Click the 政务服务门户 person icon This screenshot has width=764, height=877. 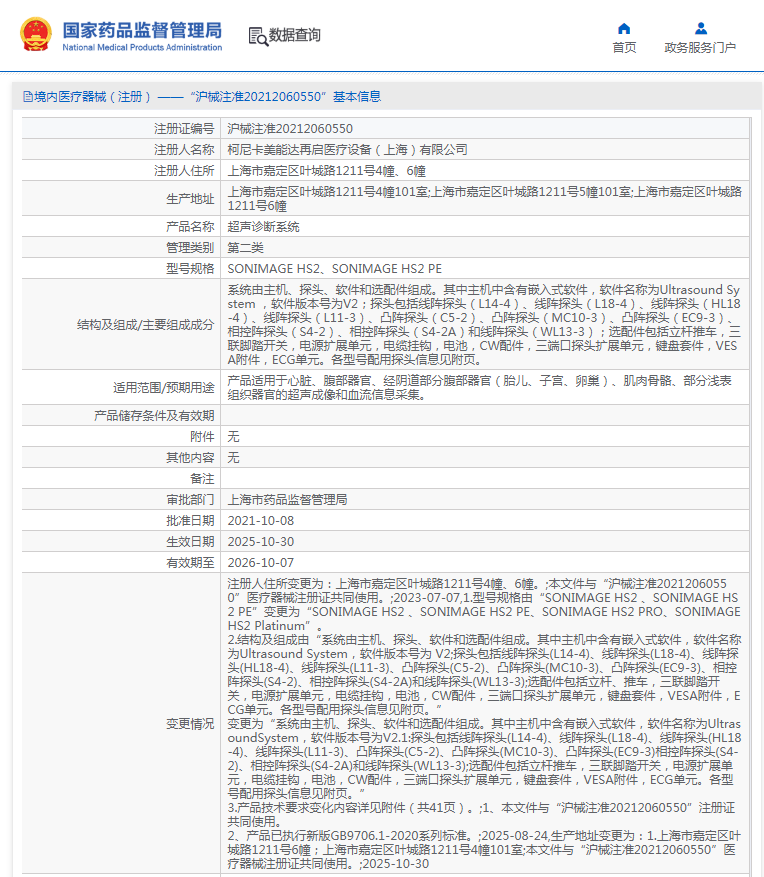700,28
